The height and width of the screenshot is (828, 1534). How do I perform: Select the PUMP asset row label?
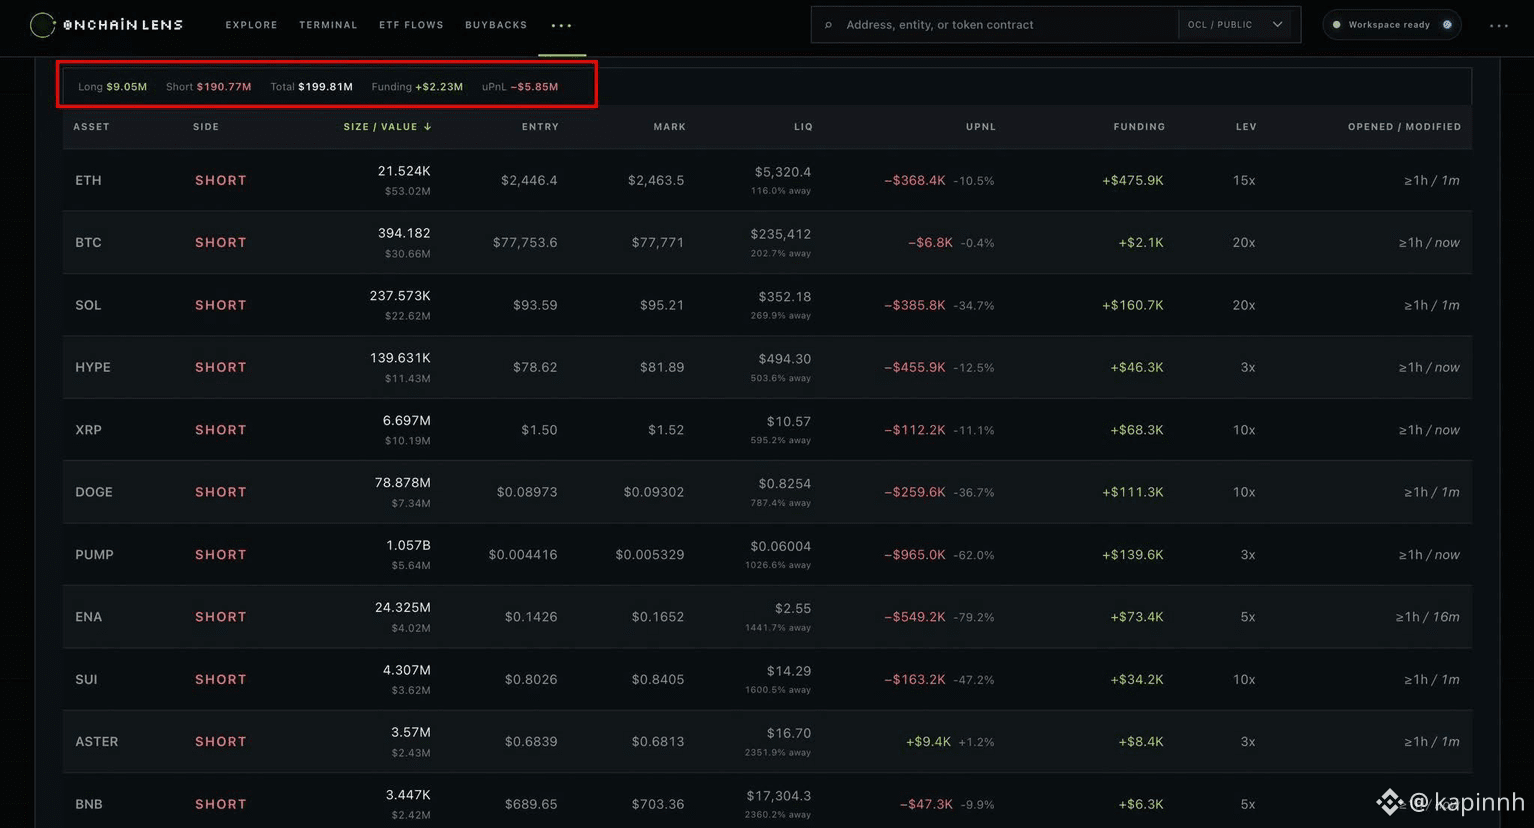pos(94,555)
